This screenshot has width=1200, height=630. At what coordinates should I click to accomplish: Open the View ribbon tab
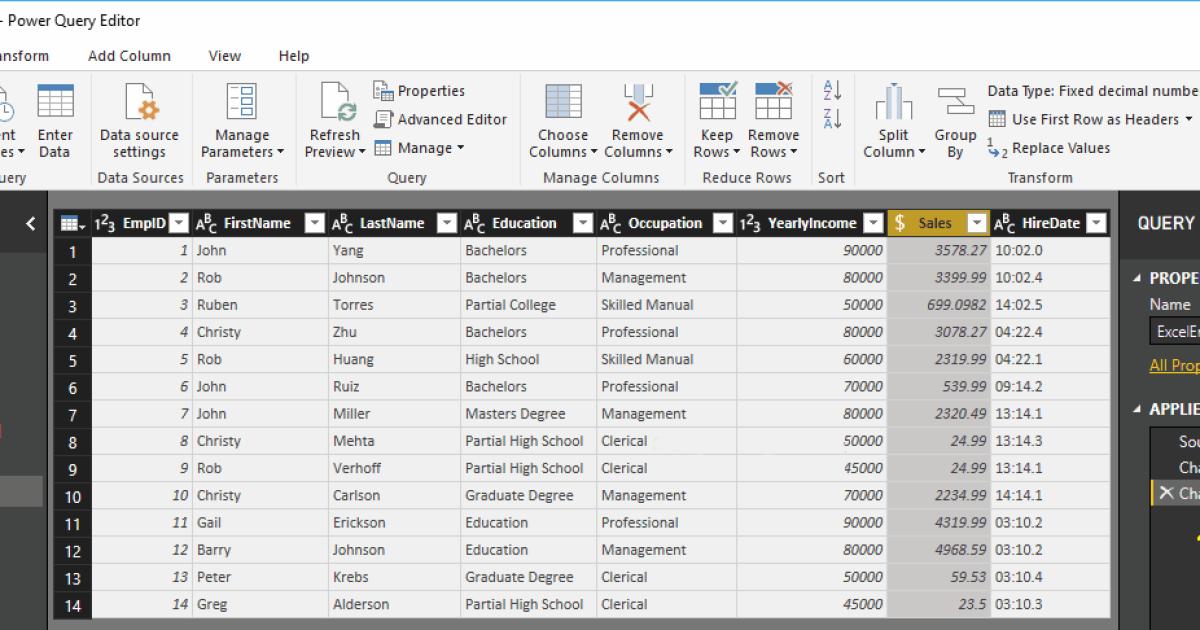(x=224, y=56)
